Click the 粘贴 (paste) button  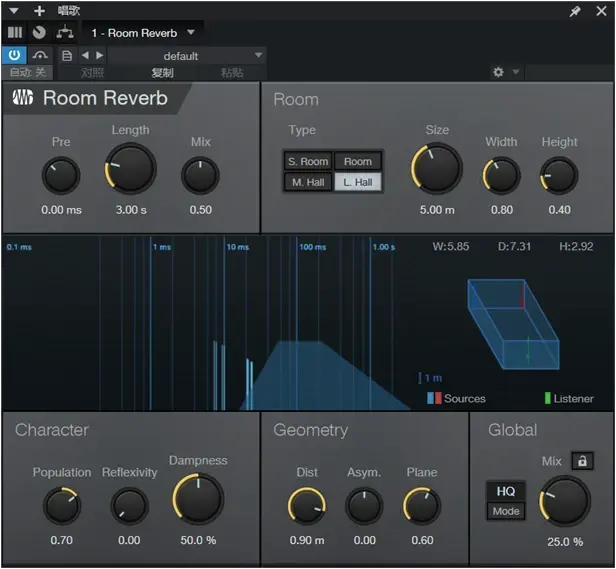pos(232,72)
